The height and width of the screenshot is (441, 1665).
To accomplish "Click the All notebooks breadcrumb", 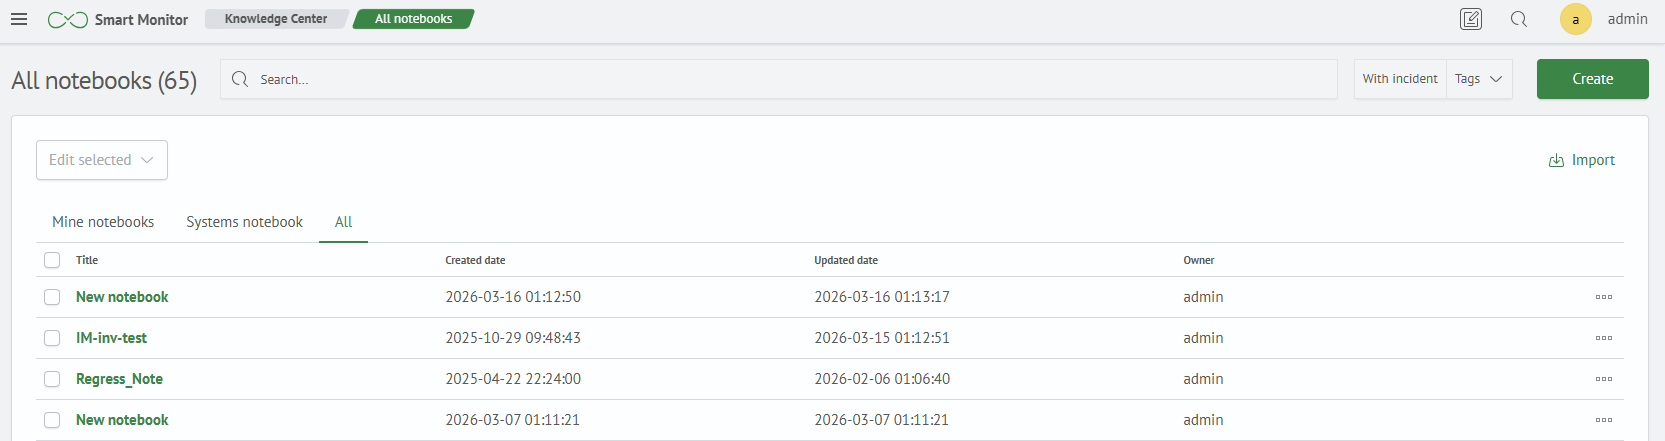I will coord(414,19).
